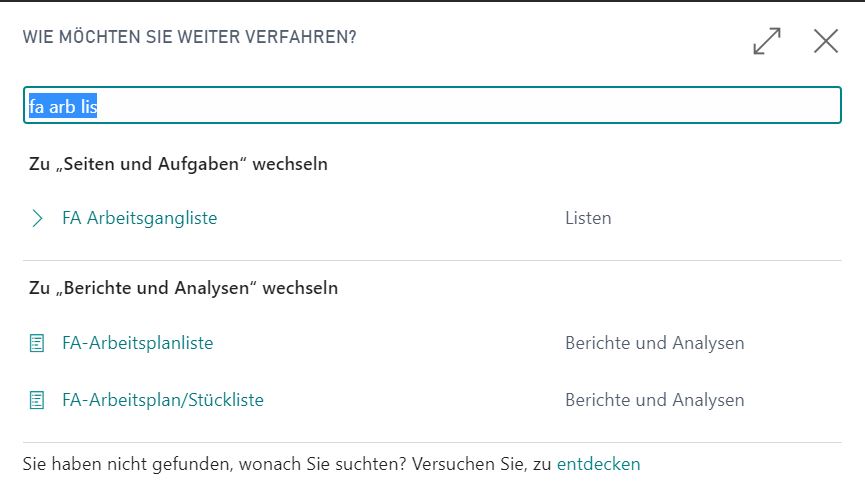Screen dimensions: 865x485
Task: Expand the dialog with the diagonal arrows icon
Action: pos(767,41)
